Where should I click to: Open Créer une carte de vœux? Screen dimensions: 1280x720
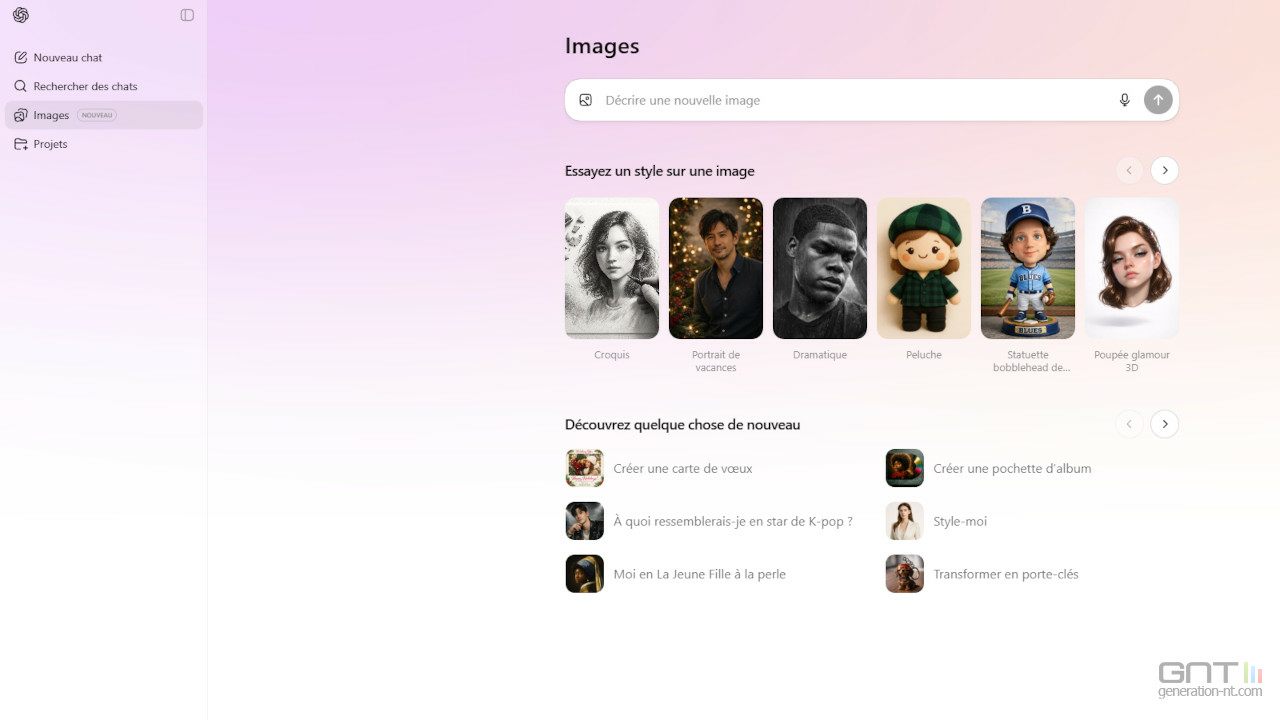[x=682, y=468]
